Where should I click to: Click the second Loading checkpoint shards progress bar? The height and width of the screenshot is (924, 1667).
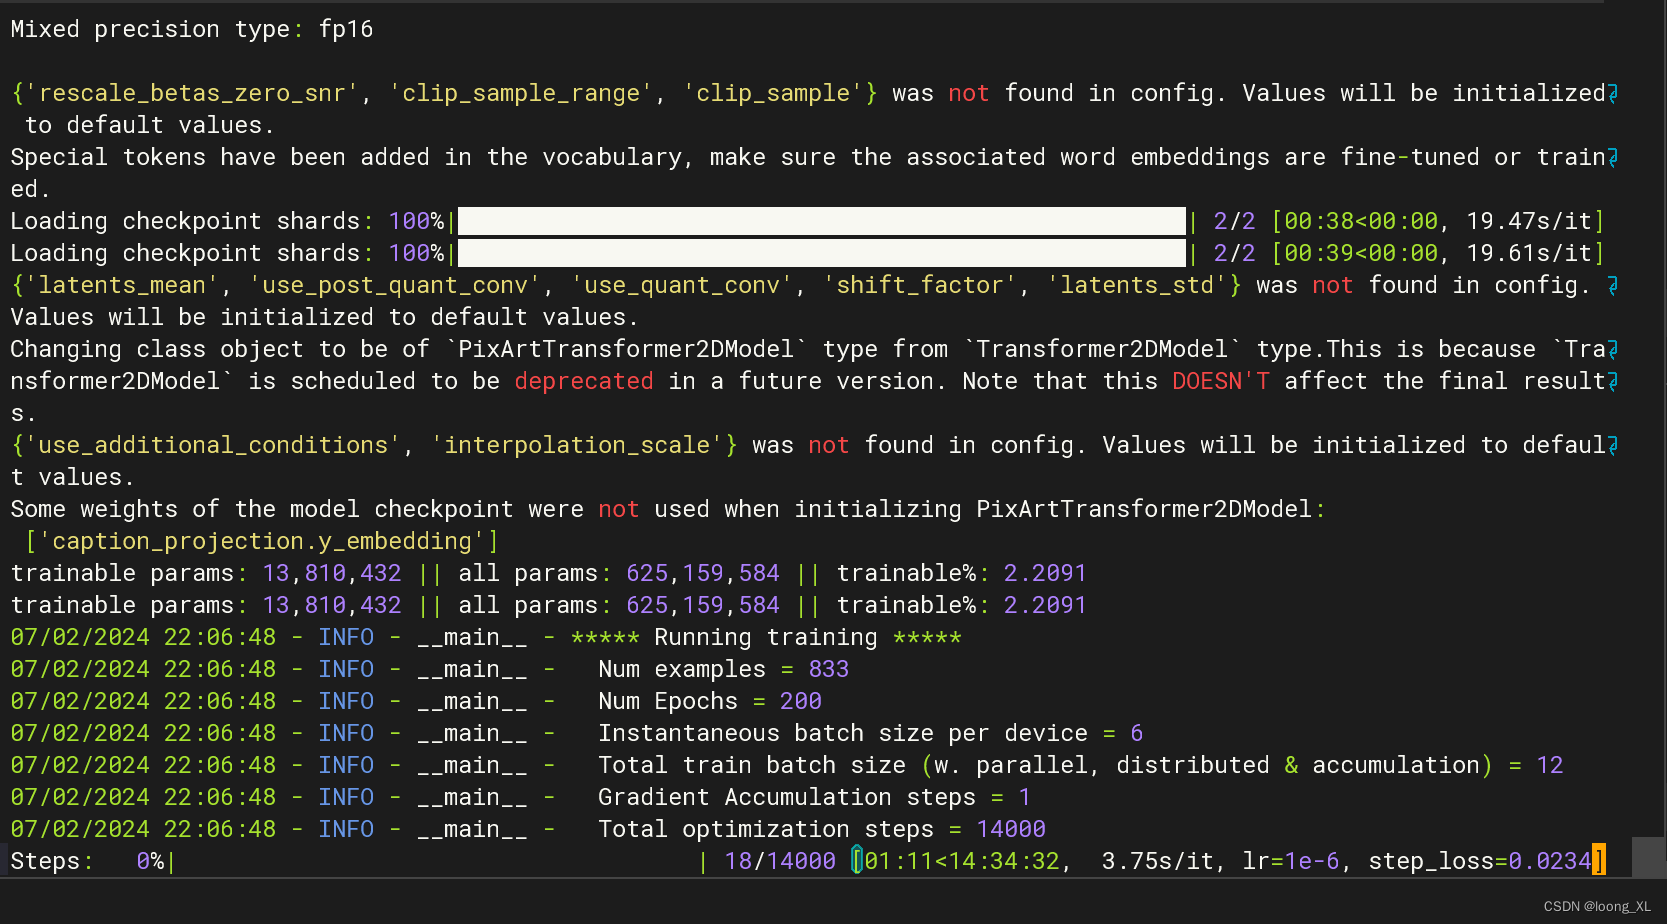(821, 253)
